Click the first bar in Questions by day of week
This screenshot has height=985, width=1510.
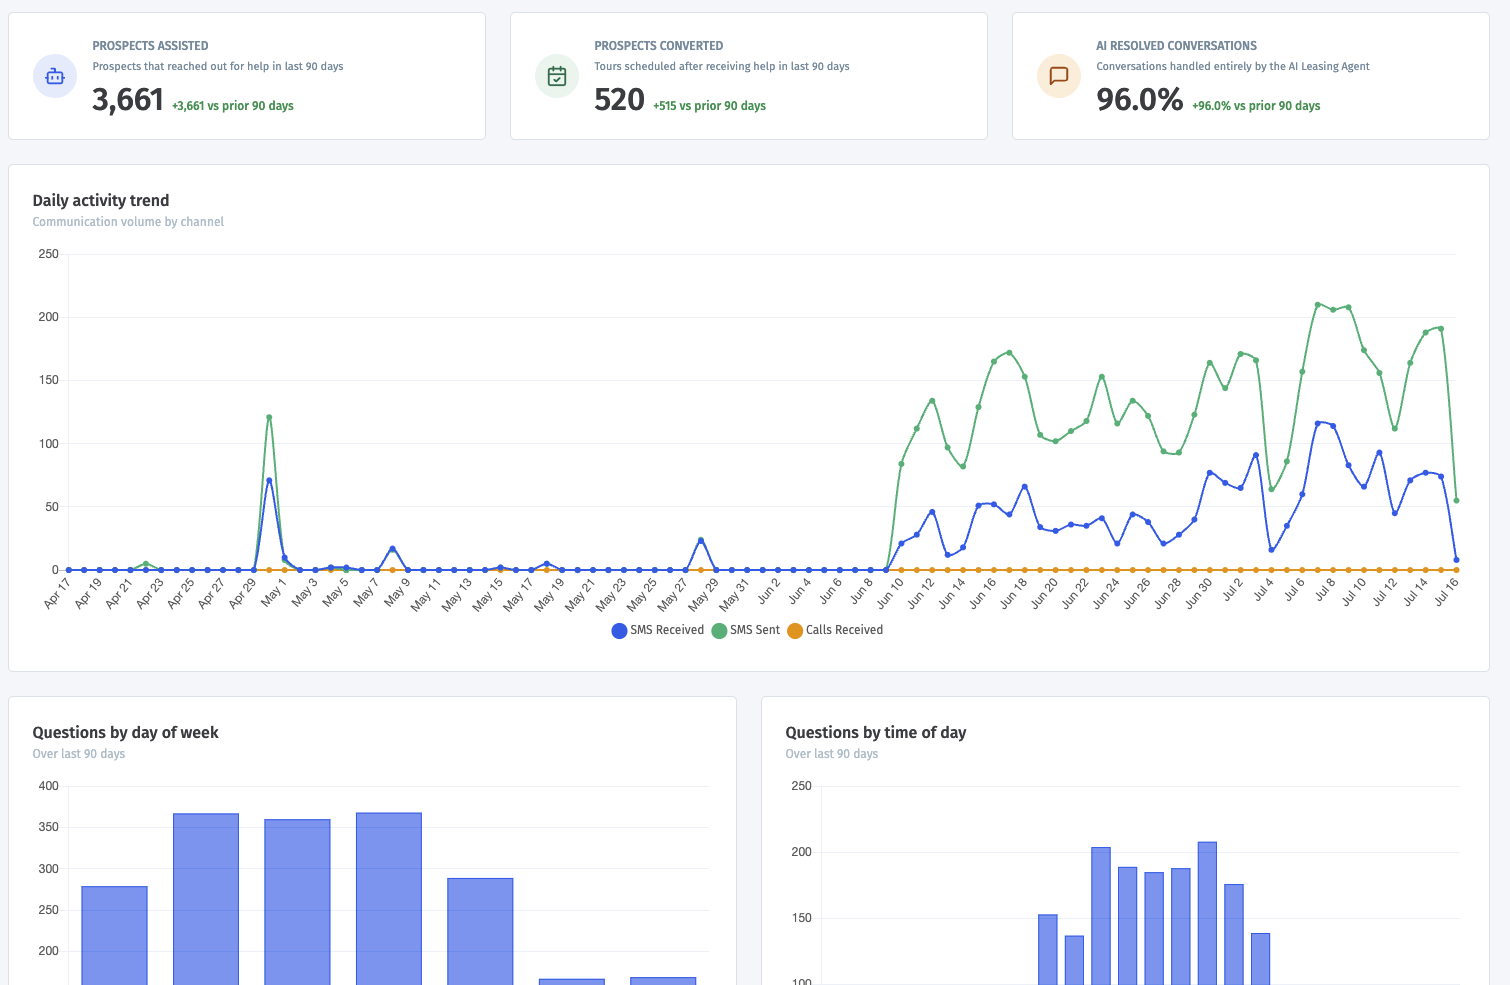[x=114, y=935]
